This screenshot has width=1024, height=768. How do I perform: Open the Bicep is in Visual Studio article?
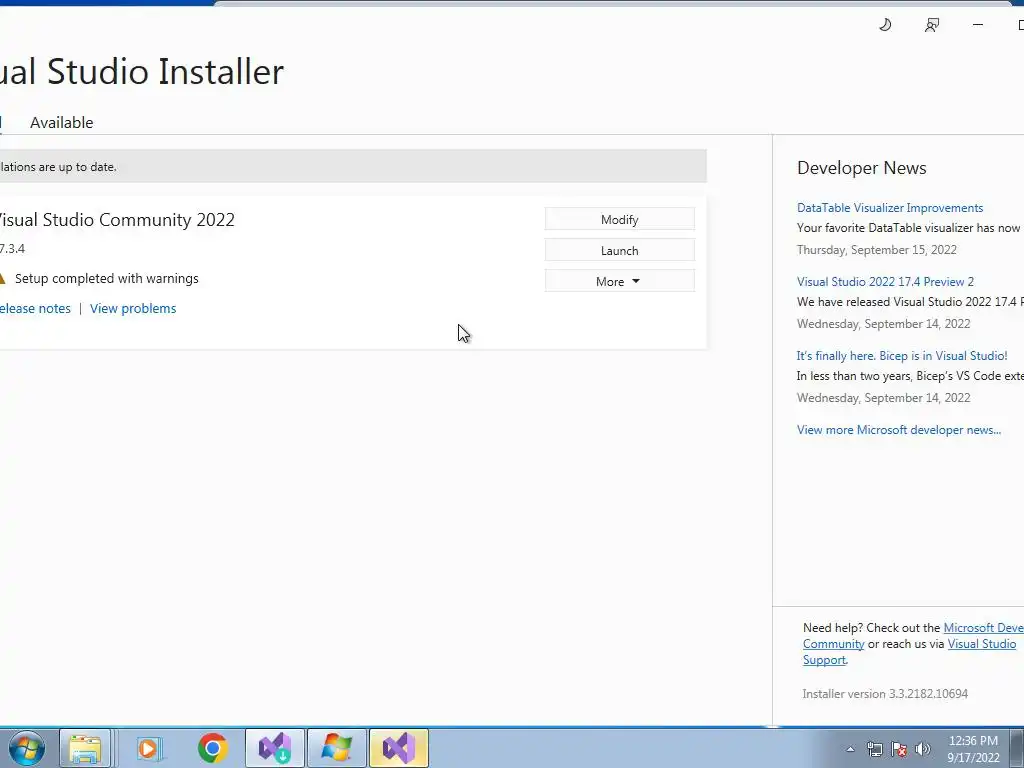pos(901,356)
